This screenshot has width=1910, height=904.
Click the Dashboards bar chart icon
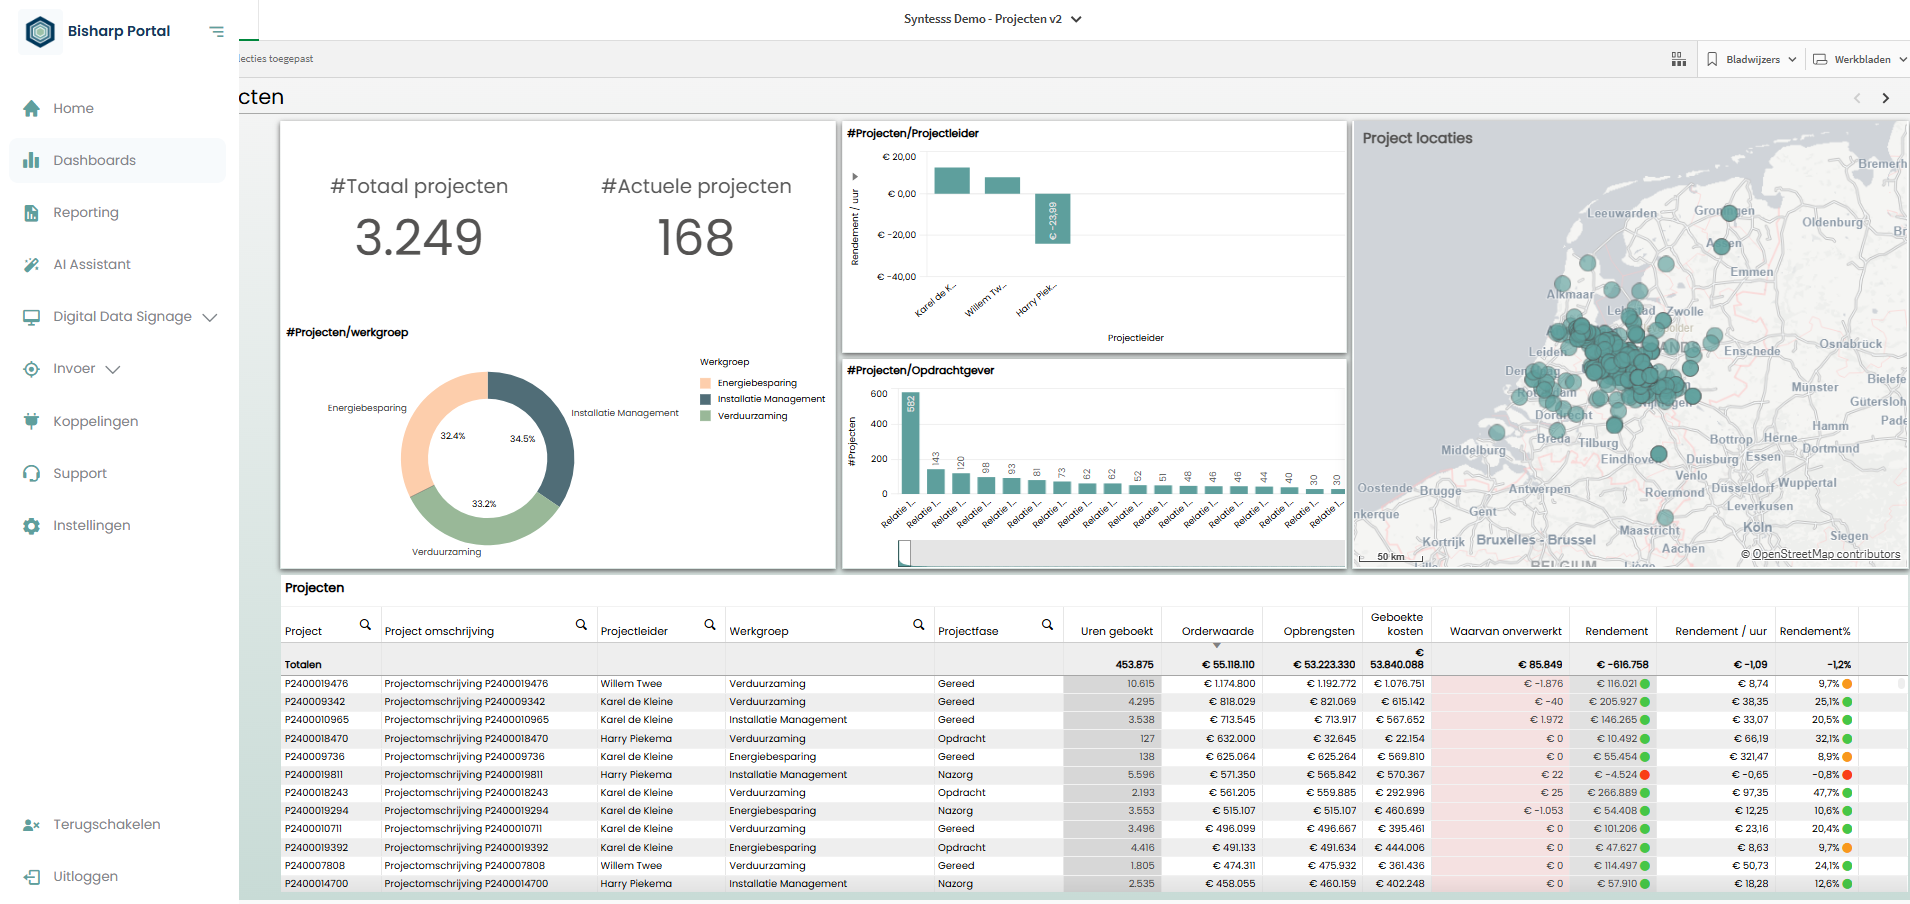point(32,160)
